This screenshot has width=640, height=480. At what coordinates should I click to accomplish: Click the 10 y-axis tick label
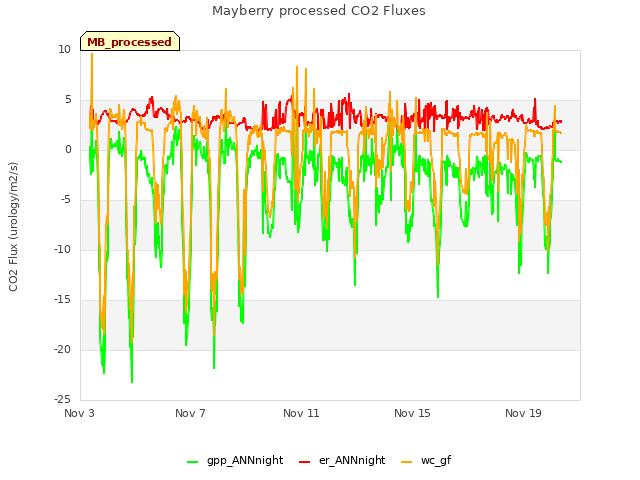64,49
